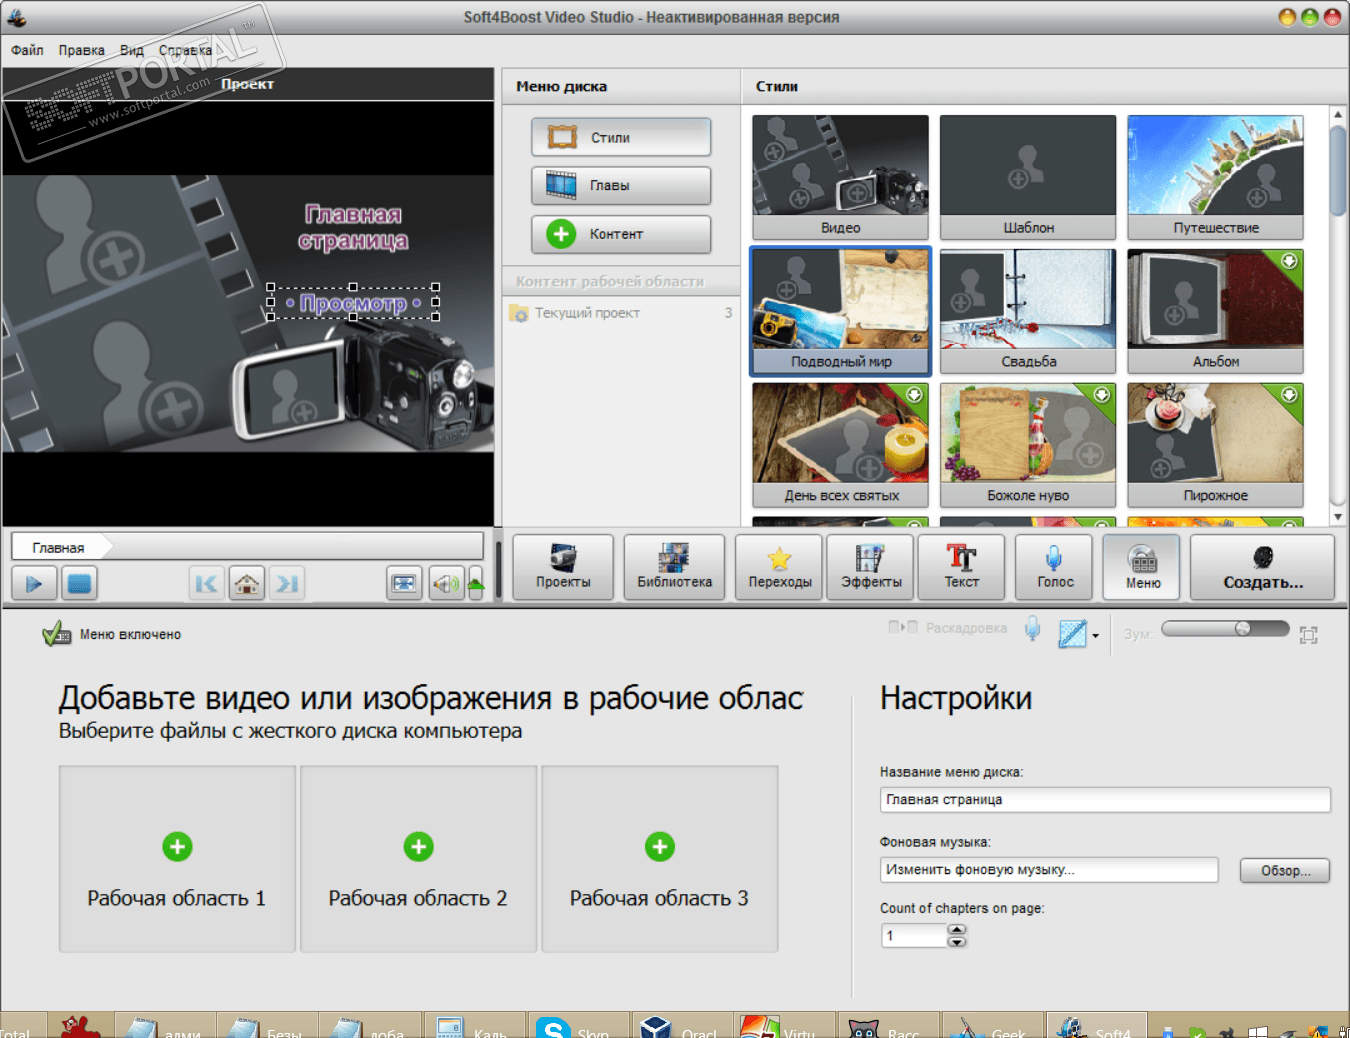Click the styles panel vertical scrollbar
Viewport: 1350px width, 1038px height.
(1338, 170)
